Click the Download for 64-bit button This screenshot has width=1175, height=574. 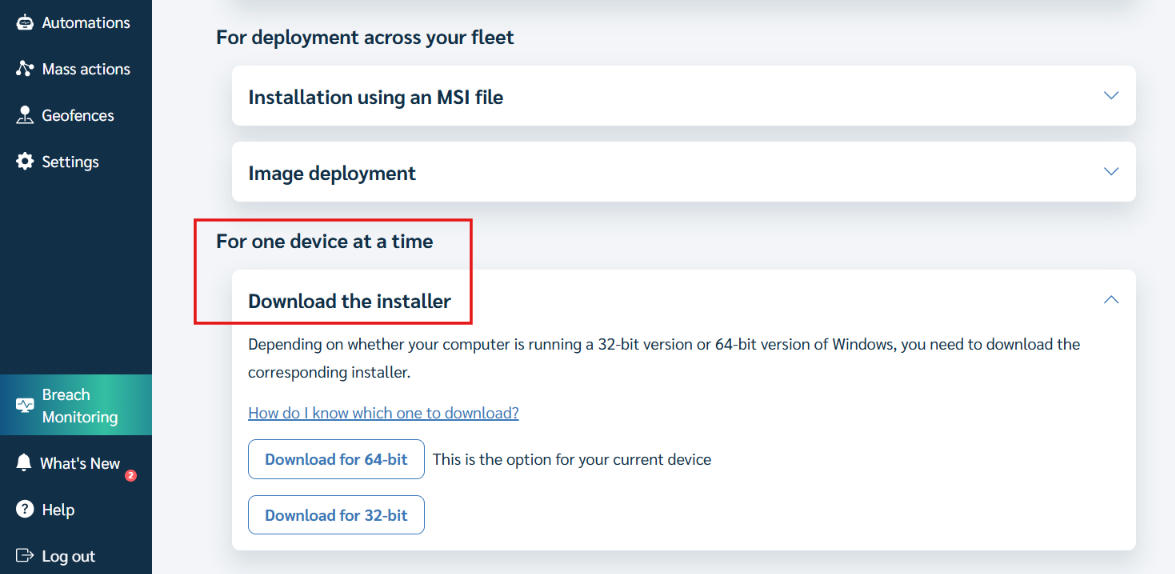click(x=336, y=459)
